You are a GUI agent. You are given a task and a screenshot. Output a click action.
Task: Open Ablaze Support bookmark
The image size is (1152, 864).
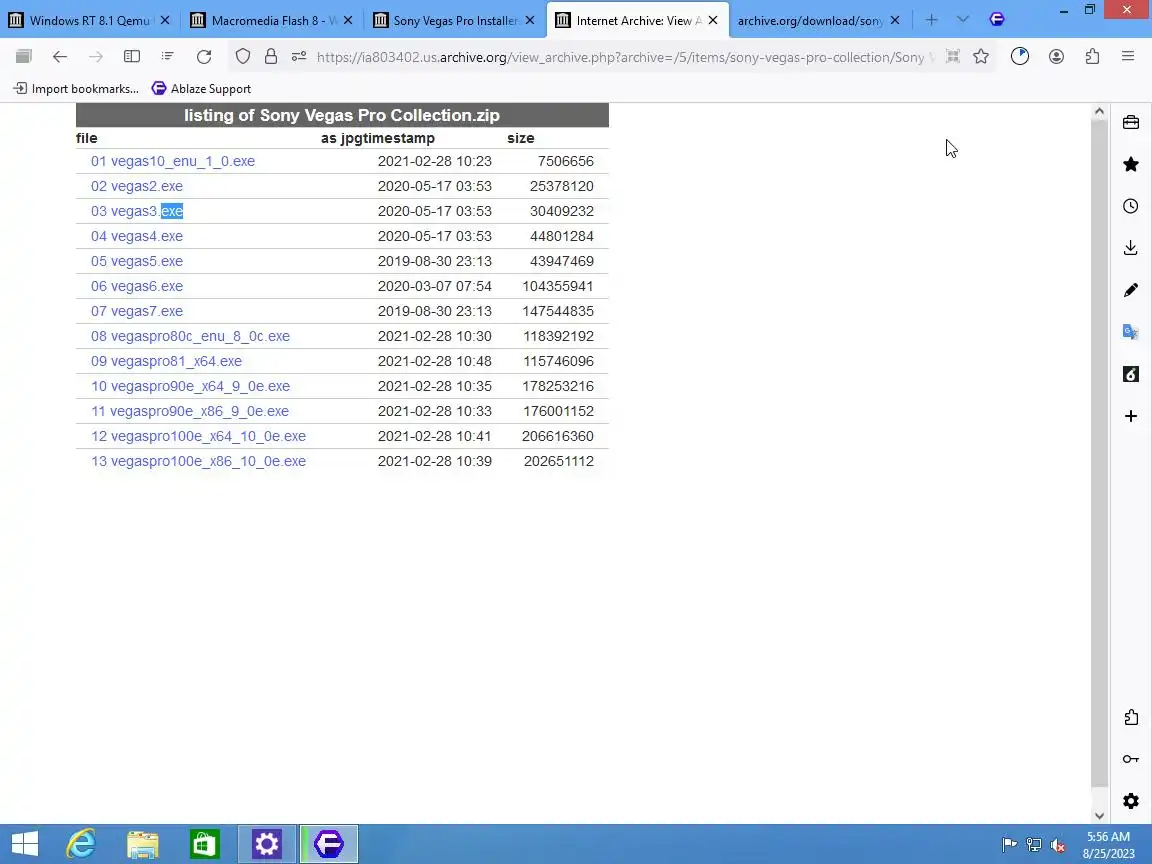click(x=201, y=89)
